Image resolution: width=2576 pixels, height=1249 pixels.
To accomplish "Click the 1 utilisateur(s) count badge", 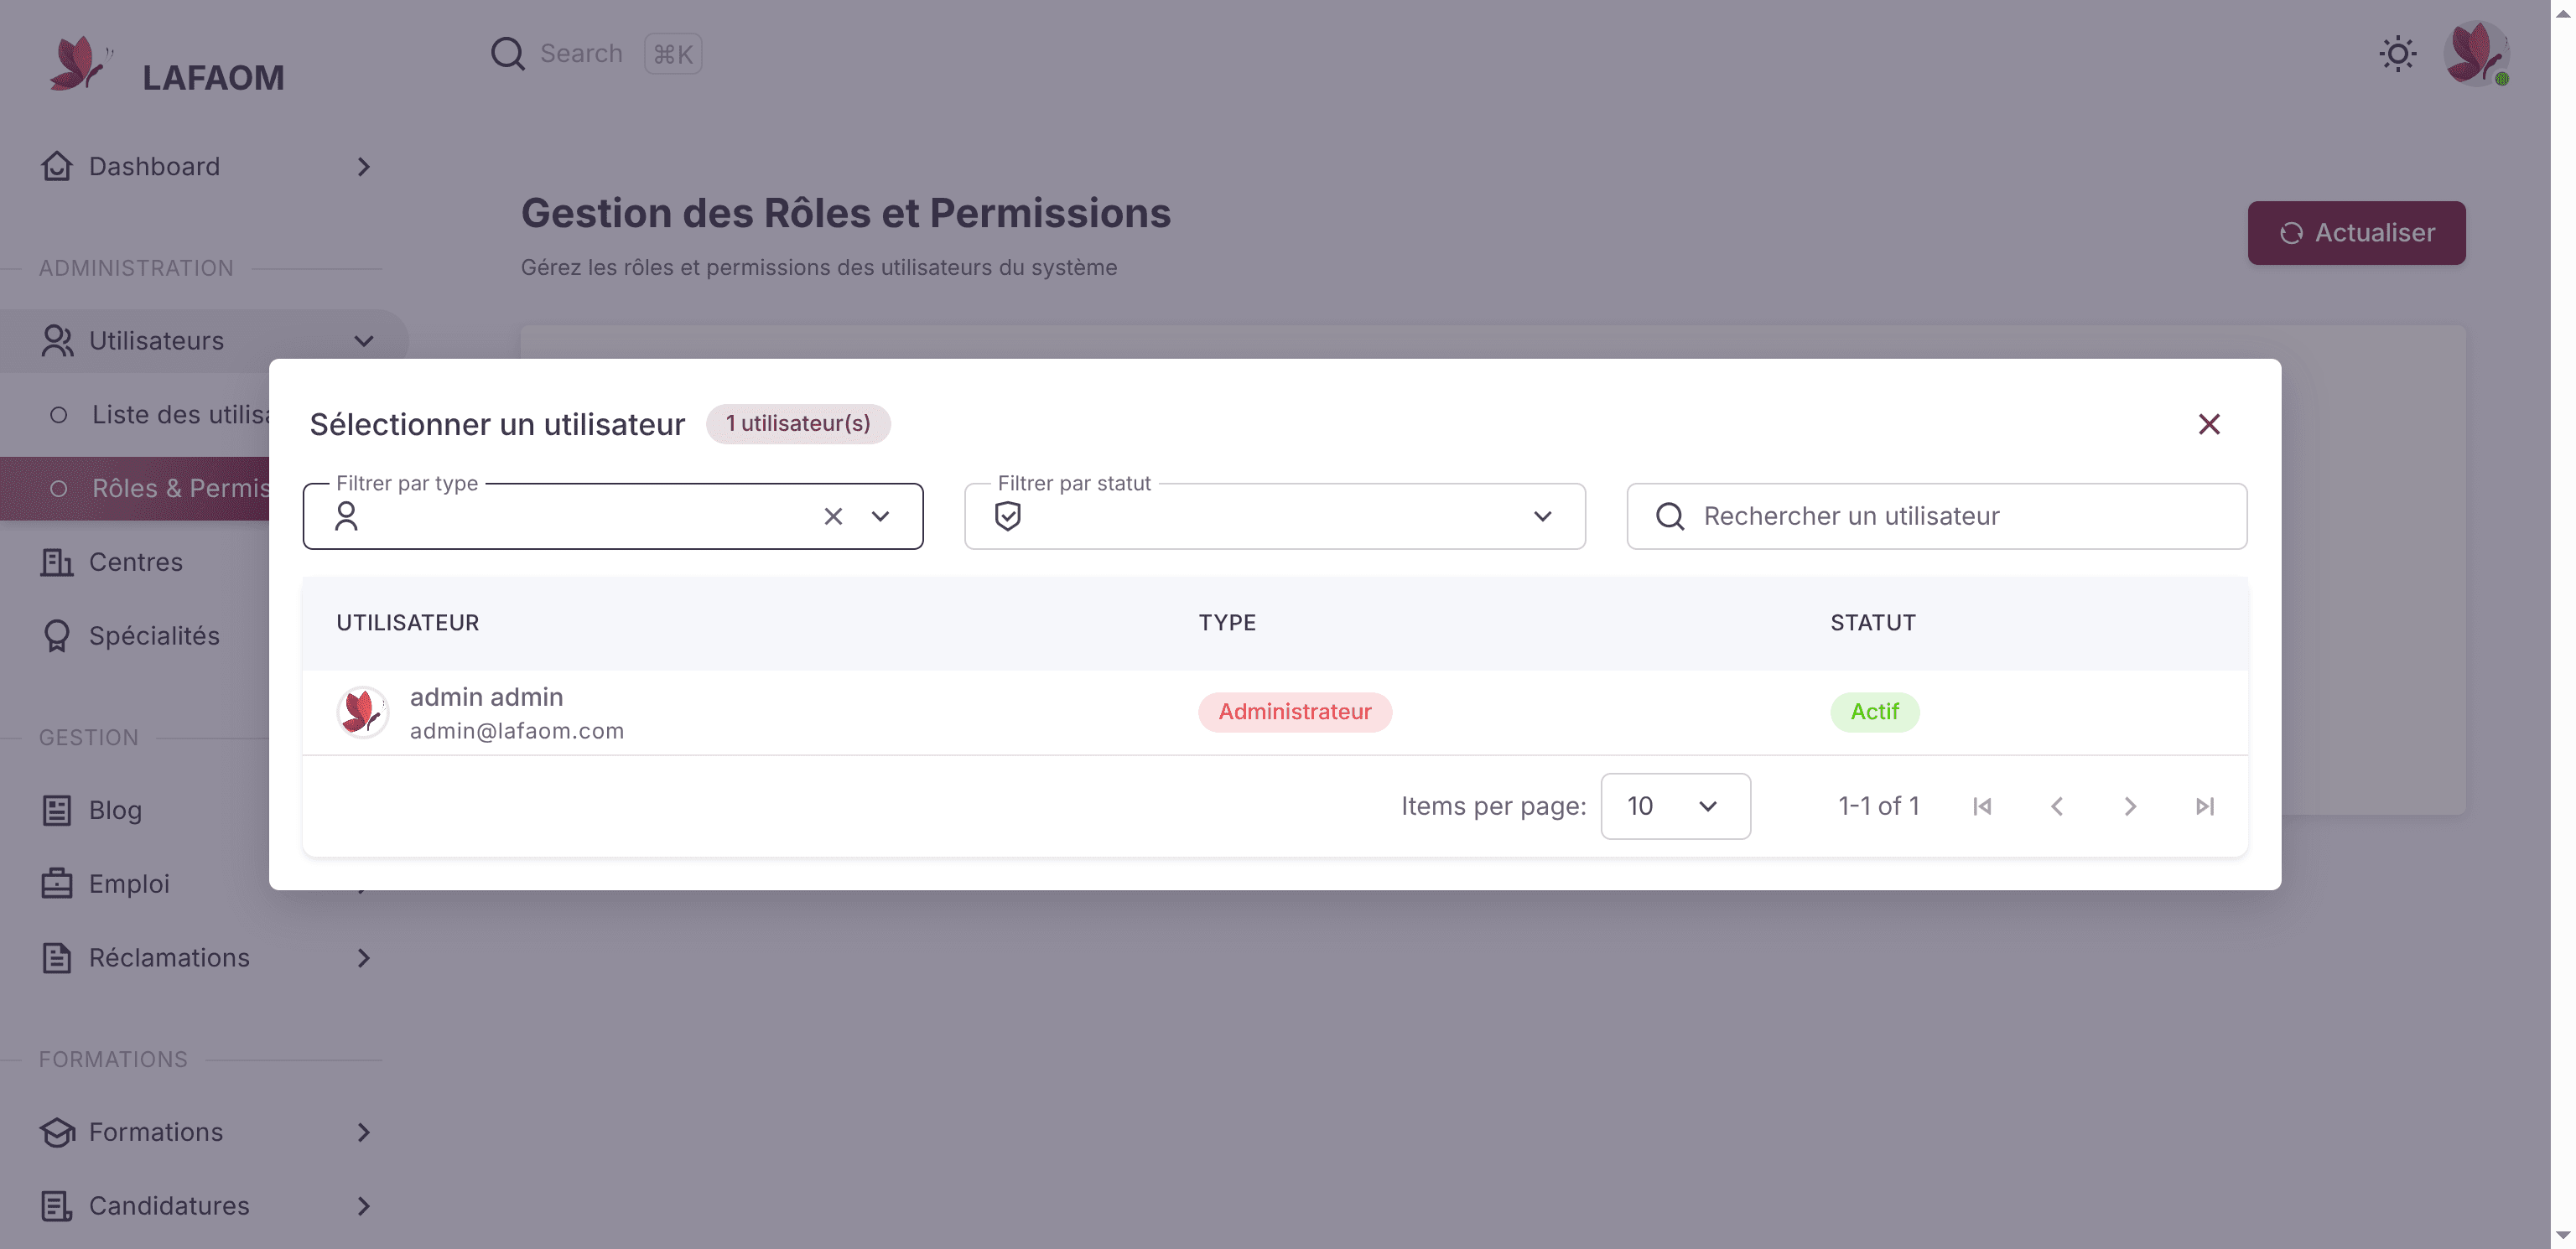I will [798, 424].
